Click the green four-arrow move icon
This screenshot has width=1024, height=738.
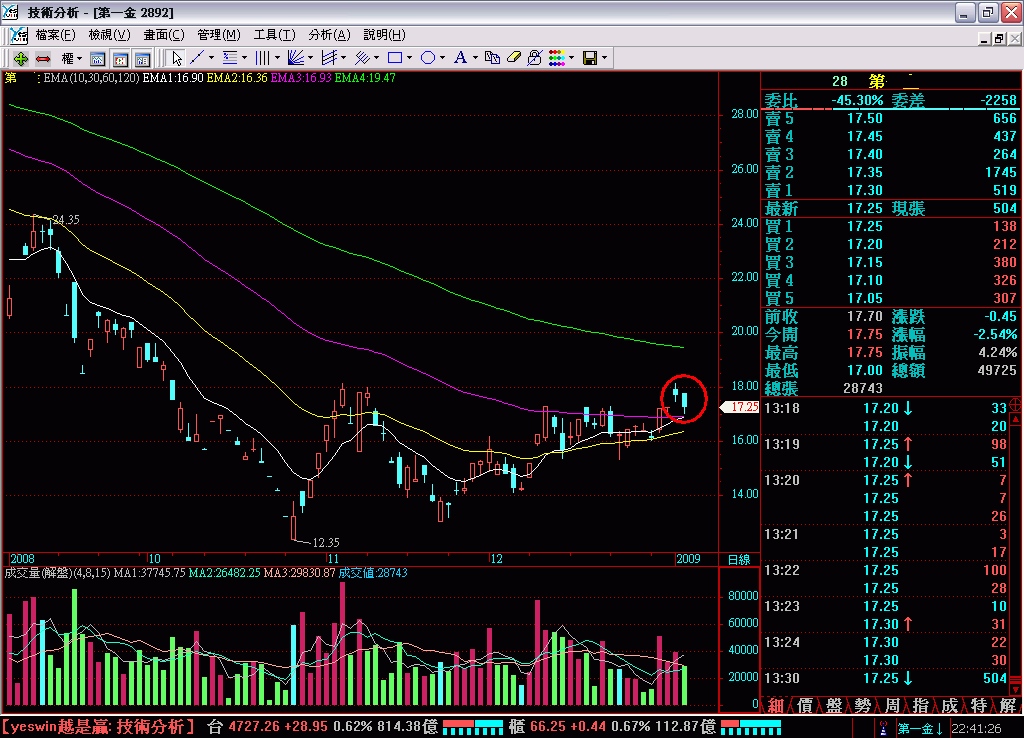click(21, 59)
